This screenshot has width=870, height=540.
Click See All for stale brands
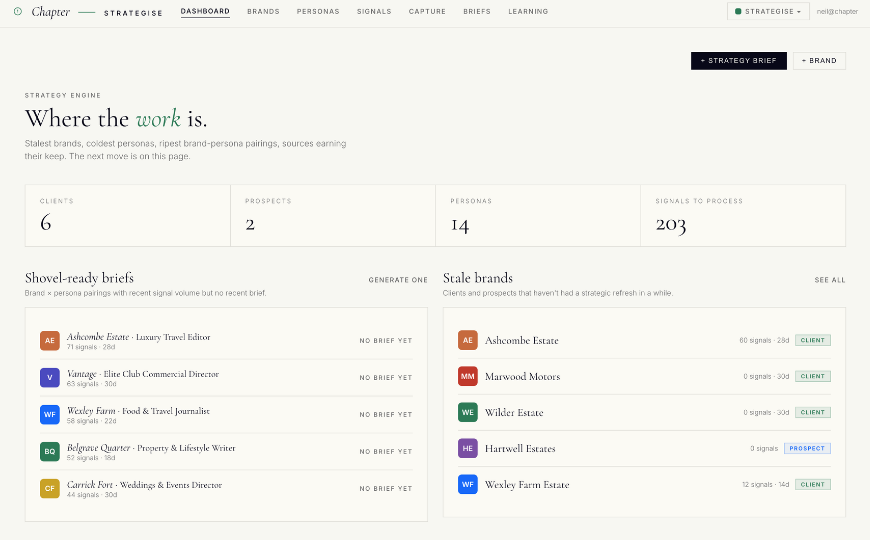[x=830, y=280]
